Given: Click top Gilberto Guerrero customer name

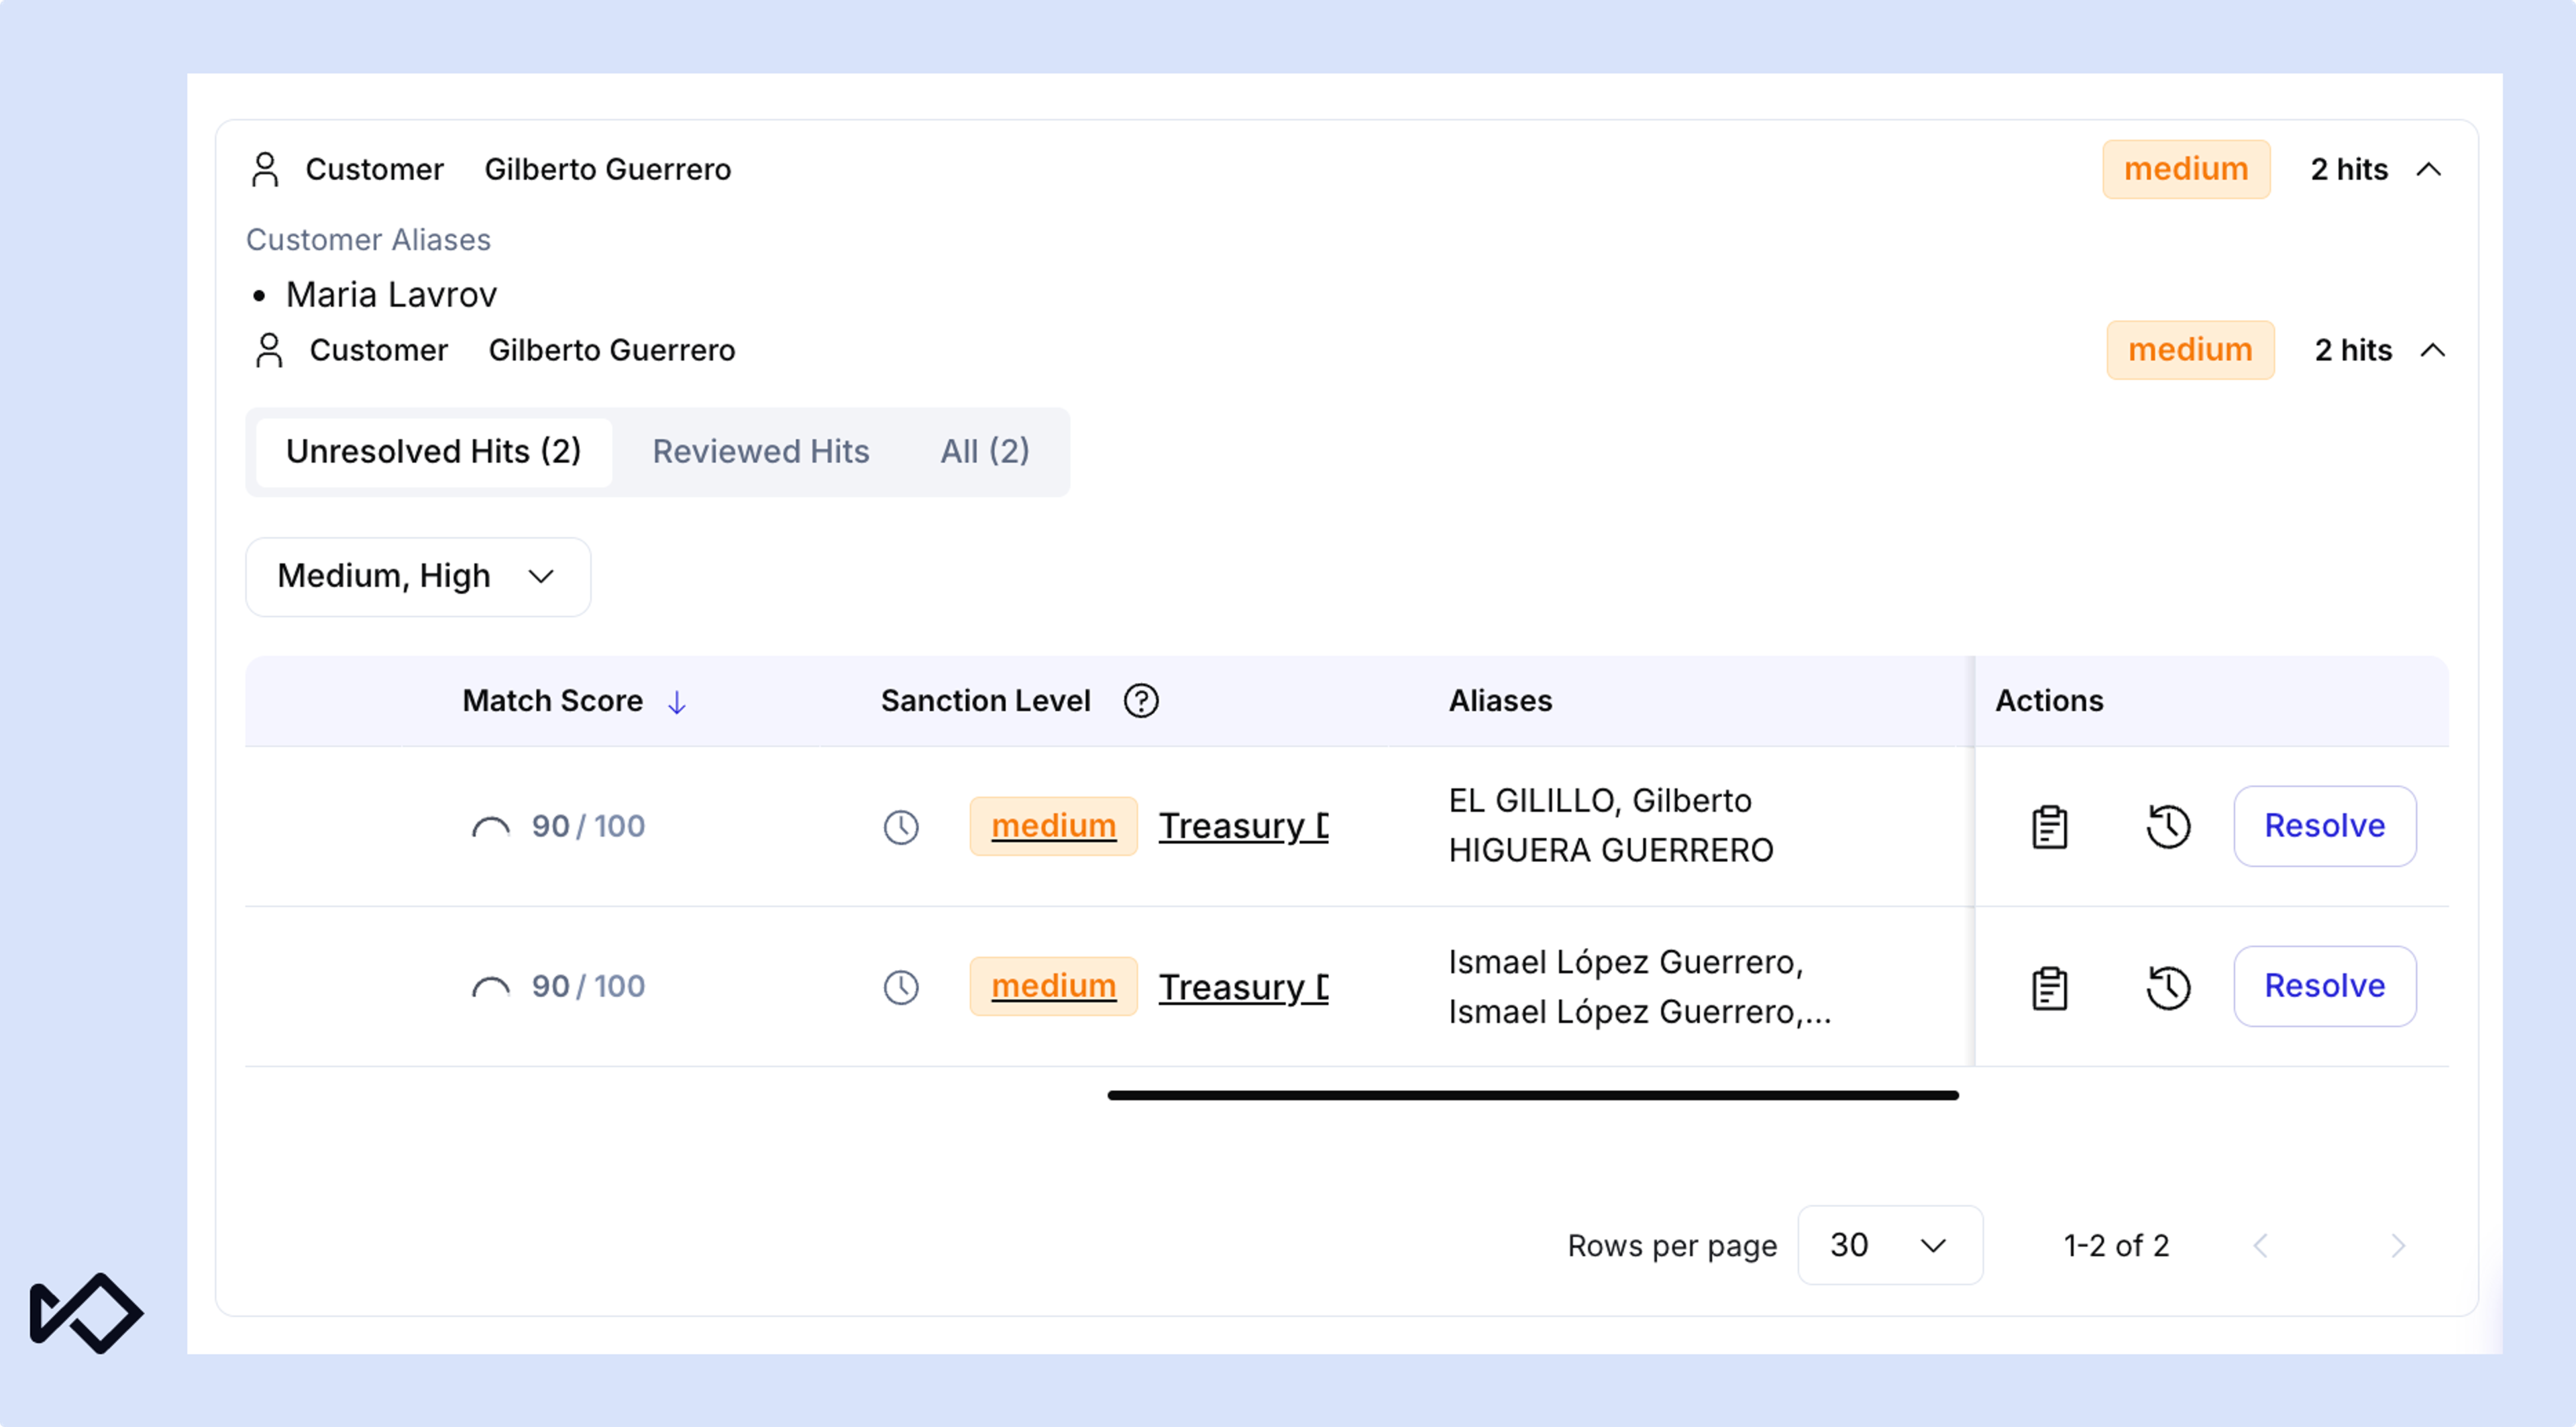Looking at the screenshot, I should tap(608, 169).
